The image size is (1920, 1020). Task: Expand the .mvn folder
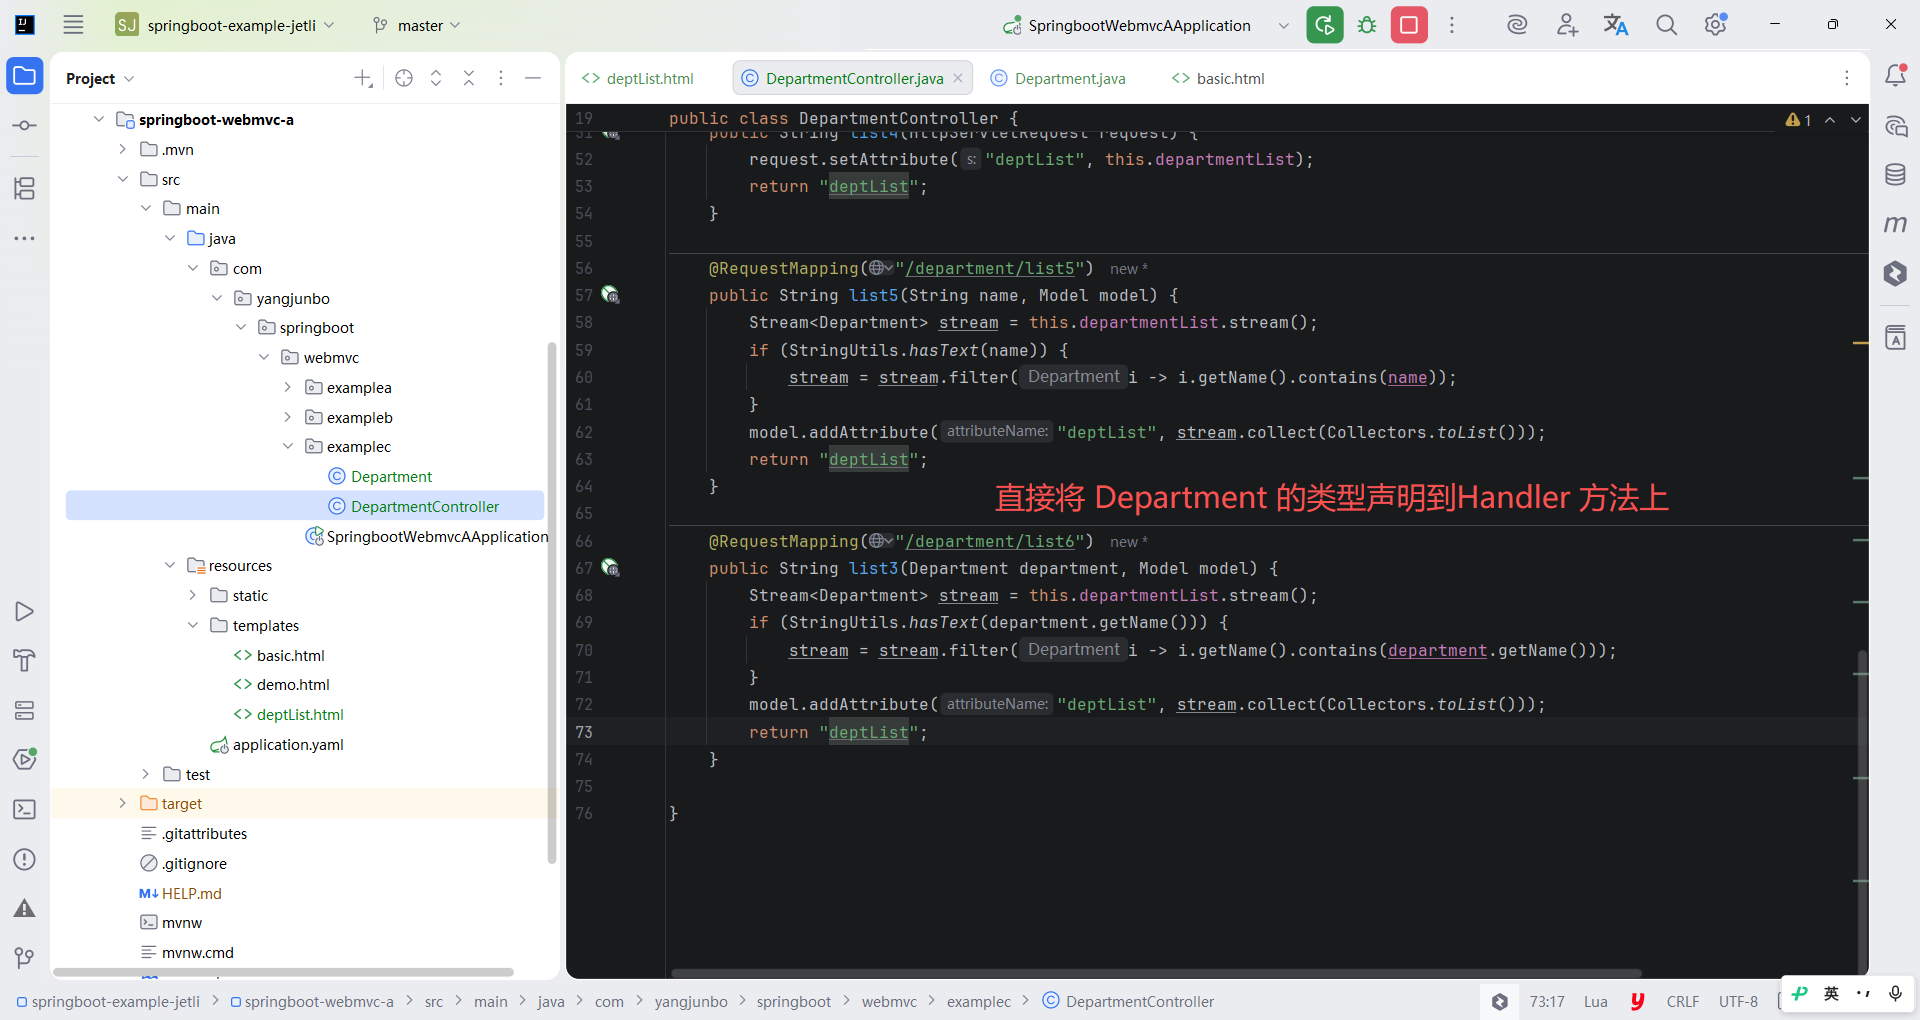point(122,149)
